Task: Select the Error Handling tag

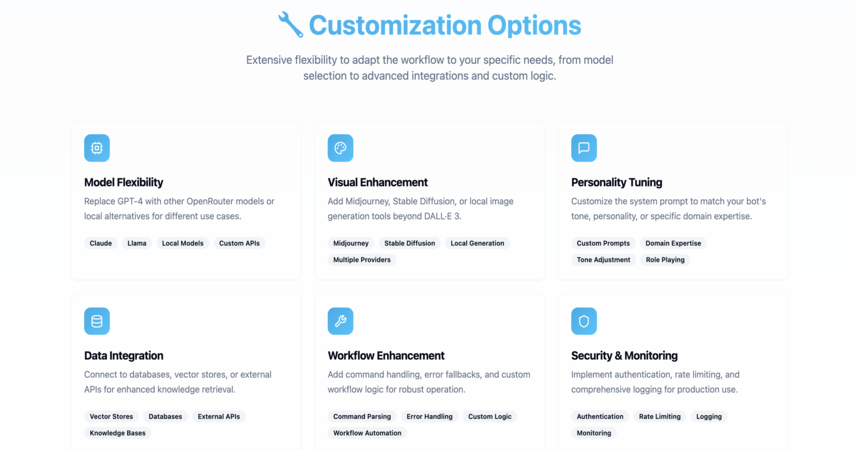Action: click(x=429, y=416)
